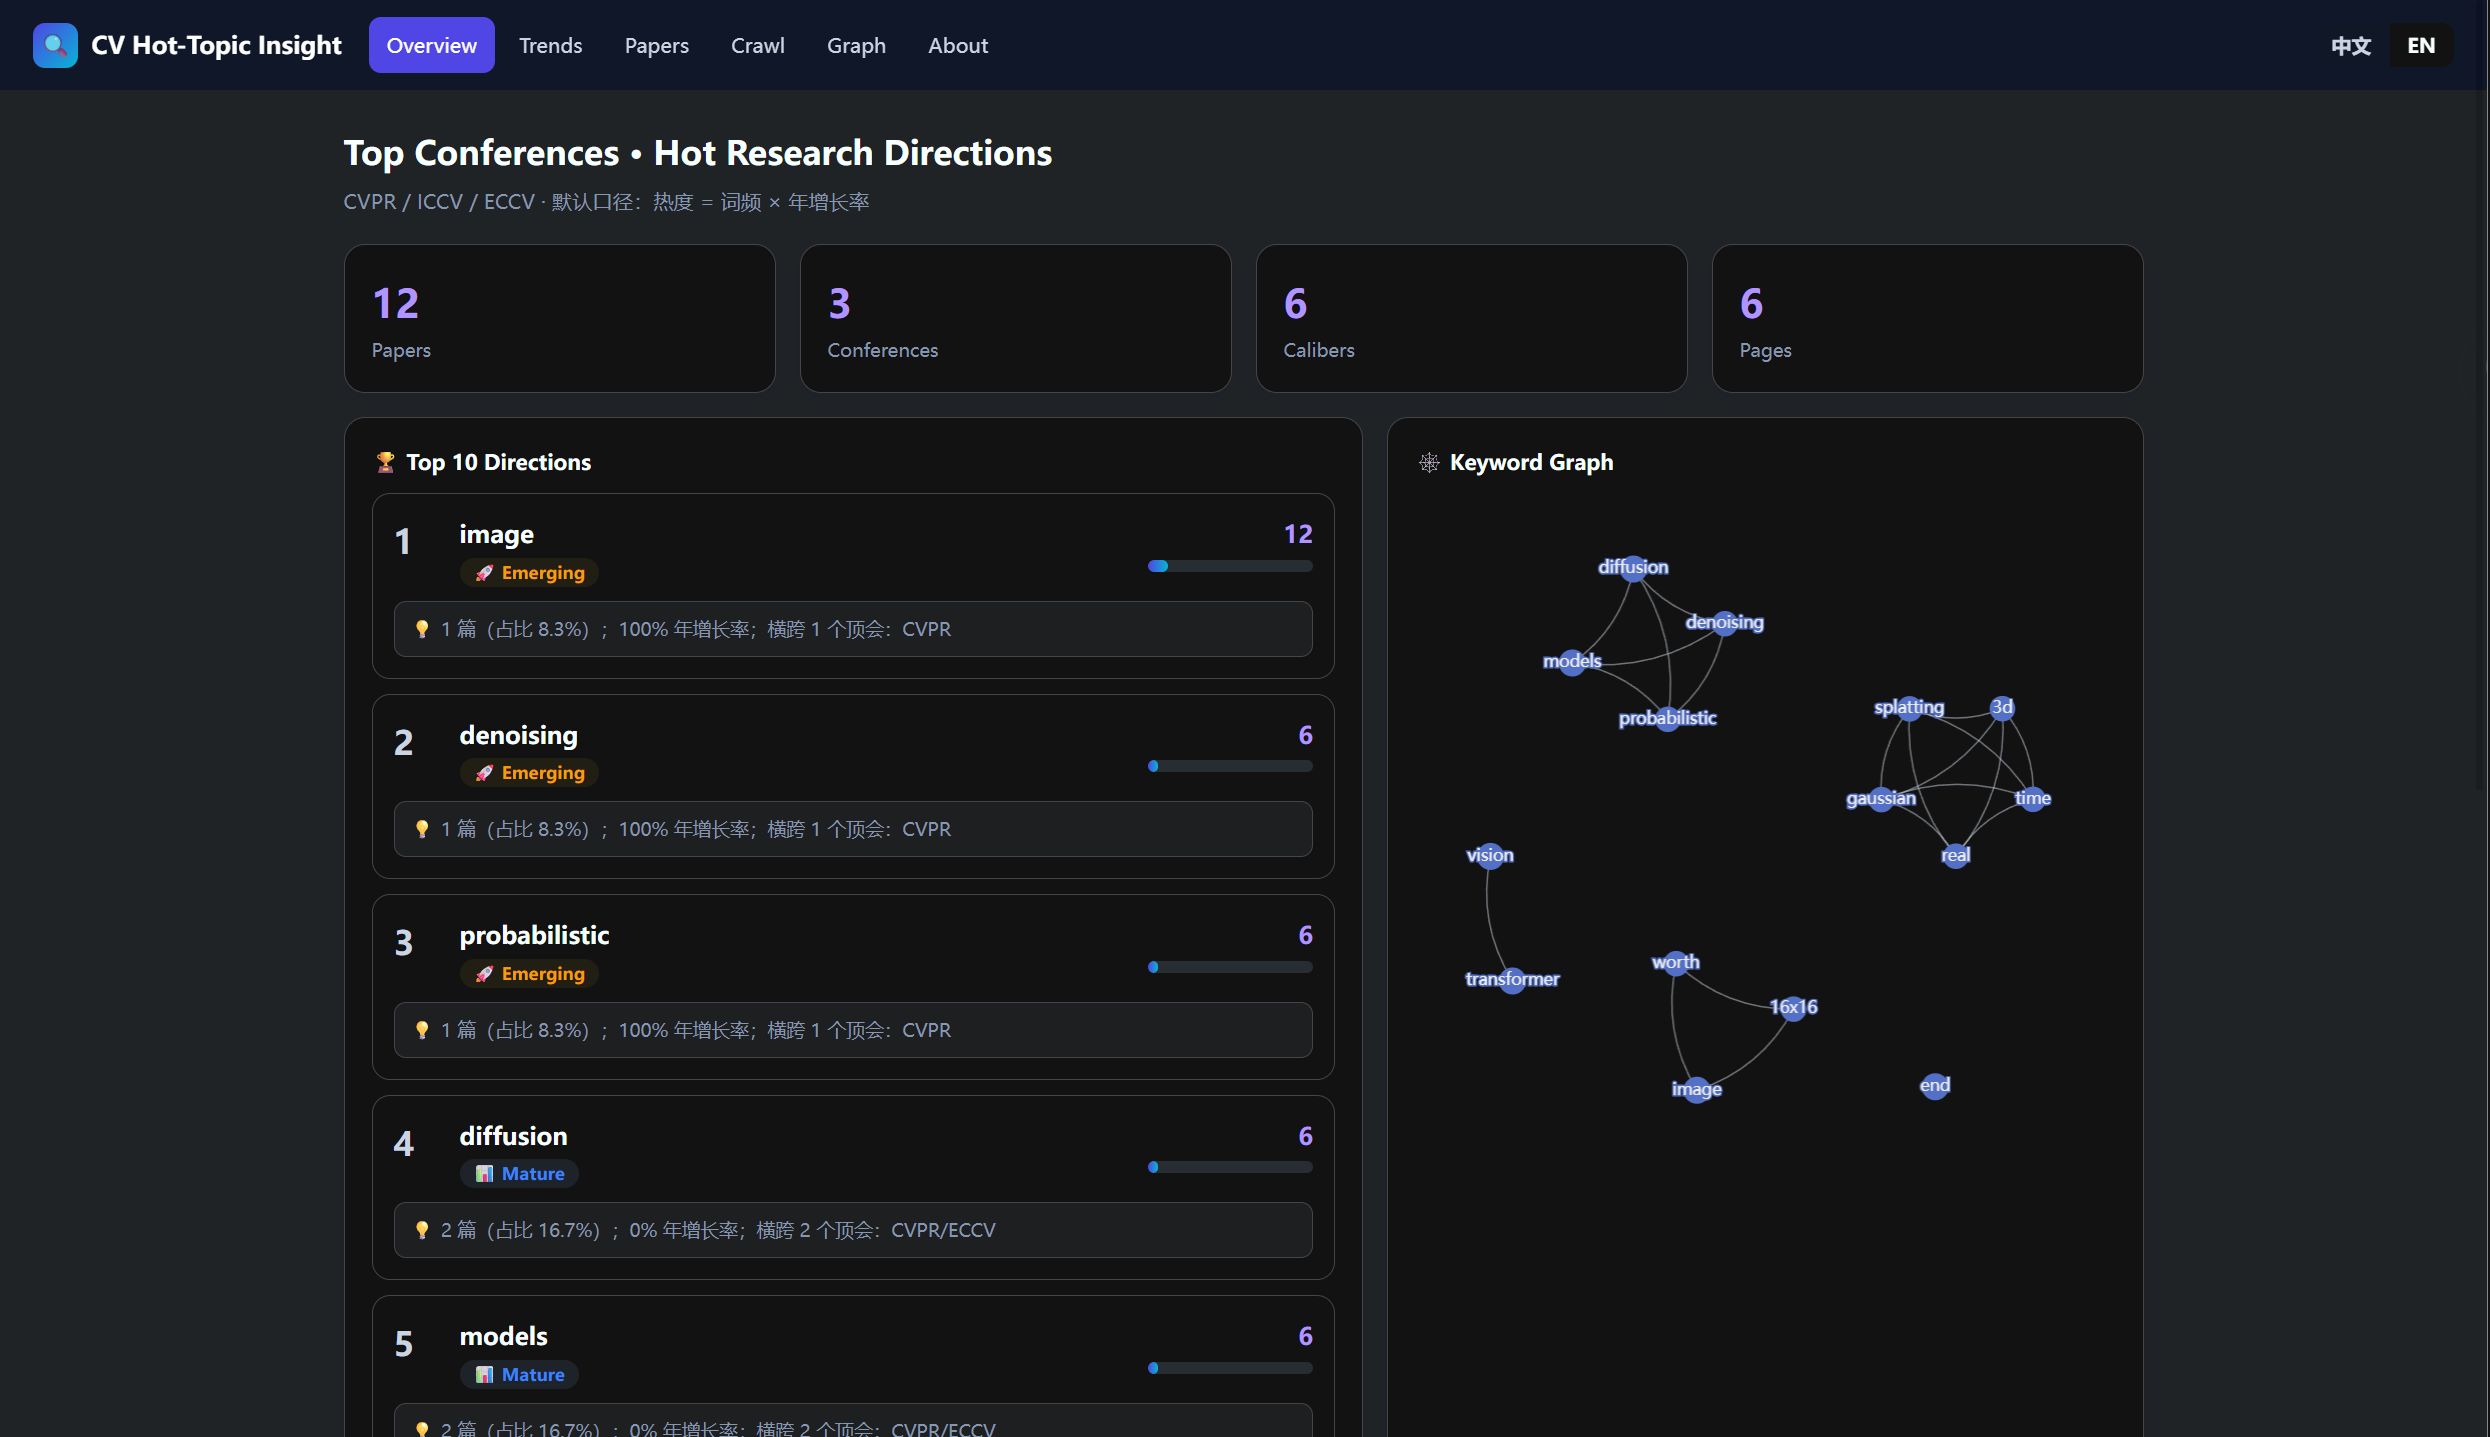Click the rocket icon in probabilistic's Emerging badge
The height and width of the screenshot is (1437, 2490).
pyautogui.click(x=484, y=974)
